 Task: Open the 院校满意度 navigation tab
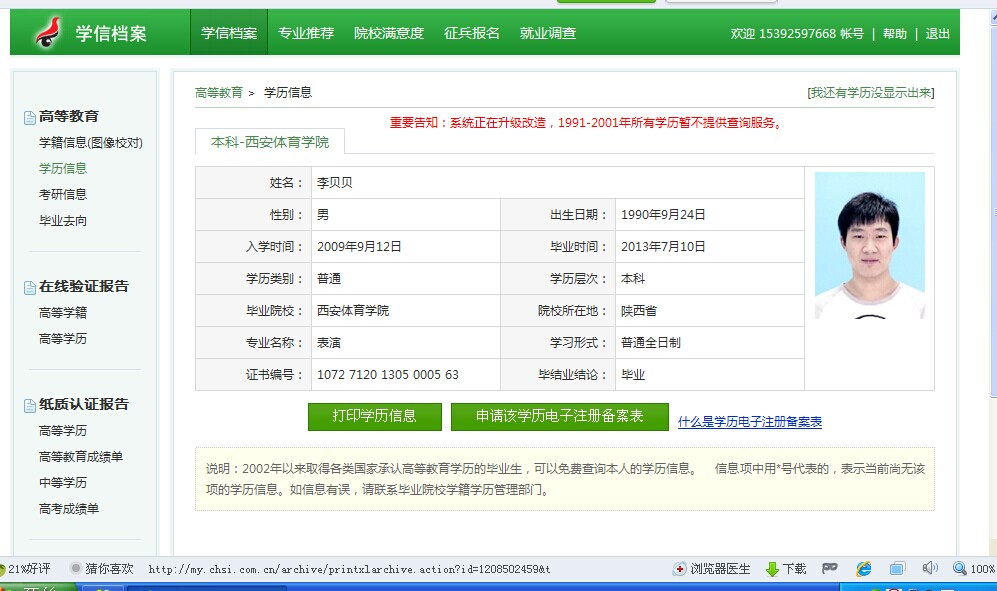point(388,32)
